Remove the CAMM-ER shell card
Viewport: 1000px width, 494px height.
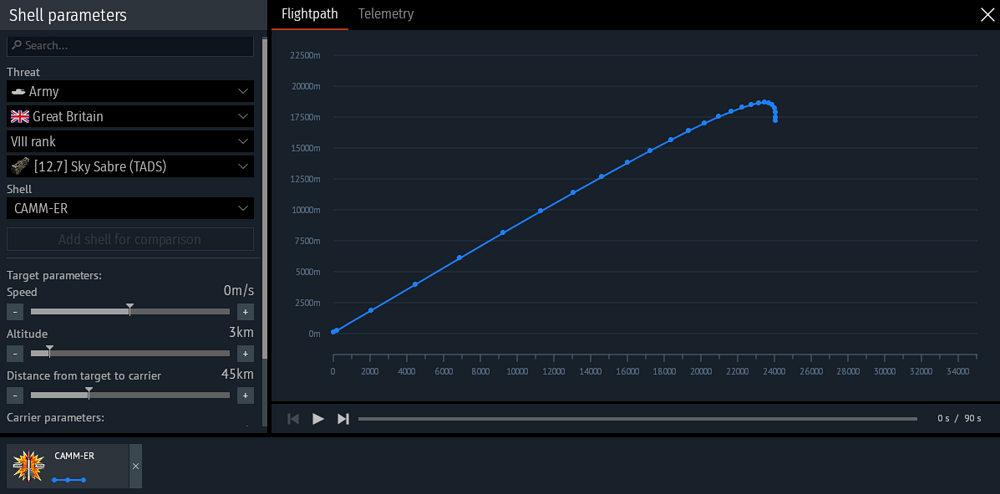(135, 466)
